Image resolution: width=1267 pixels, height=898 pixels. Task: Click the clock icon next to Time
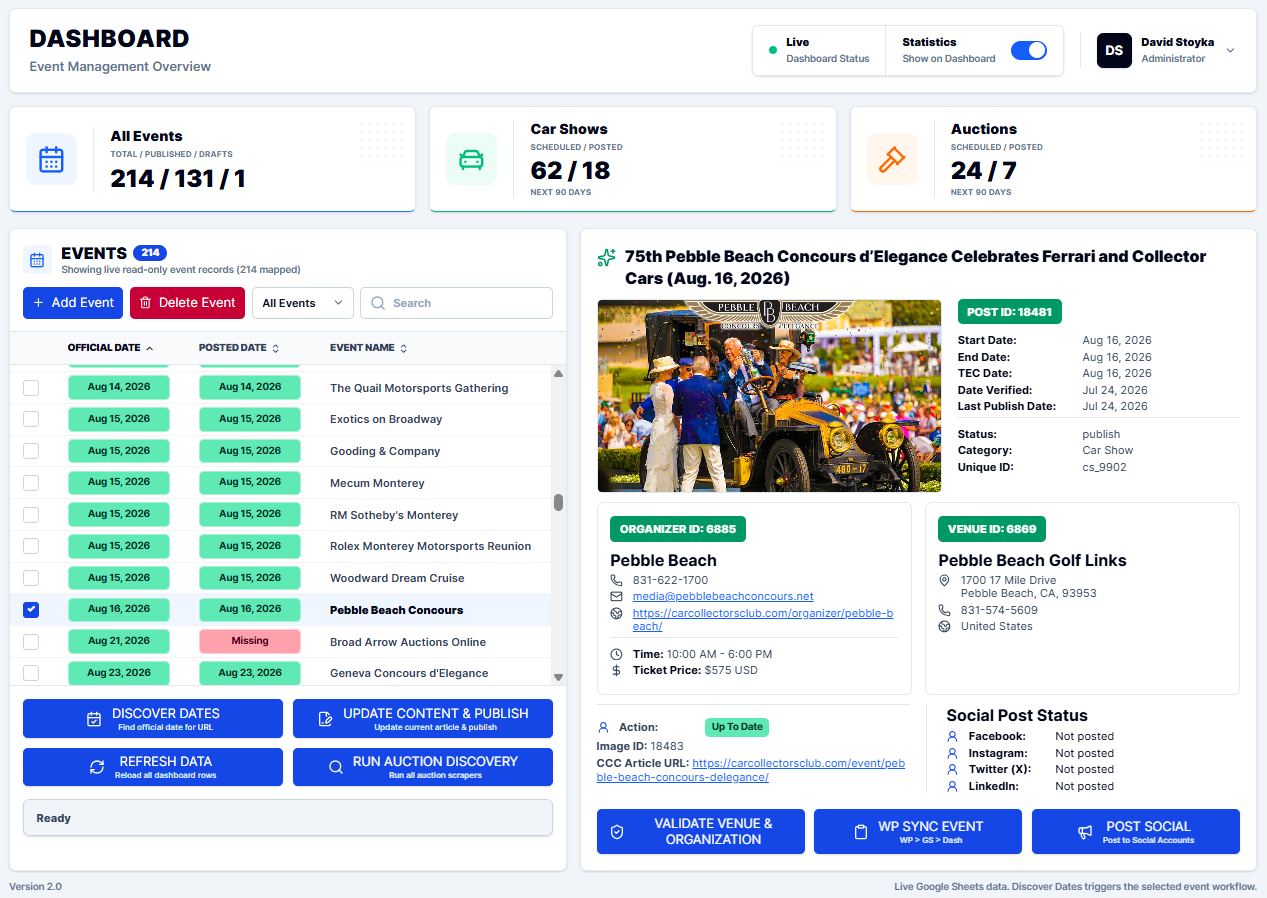point(616,654)
